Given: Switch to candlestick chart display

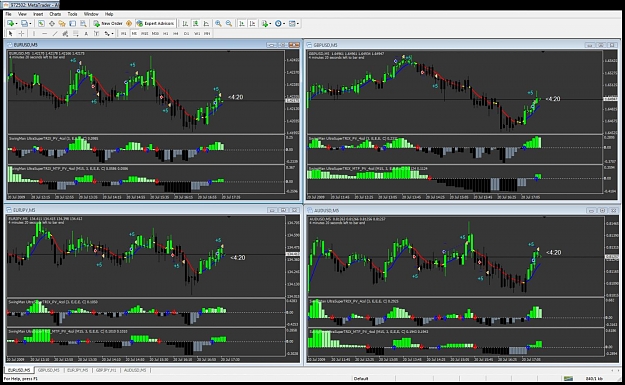Looking at the screenshot, I should [x=196, y=24].
